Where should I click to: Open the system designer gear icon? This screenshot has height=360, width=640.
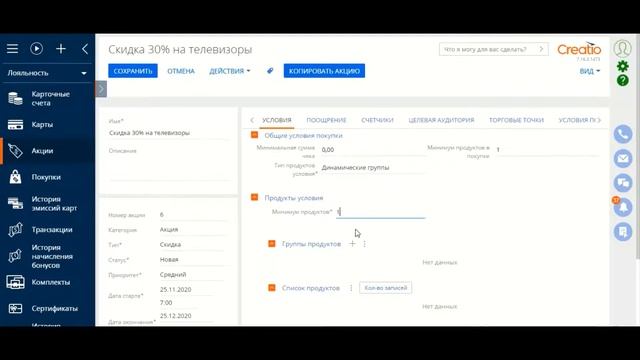click(x=622, y=66)
